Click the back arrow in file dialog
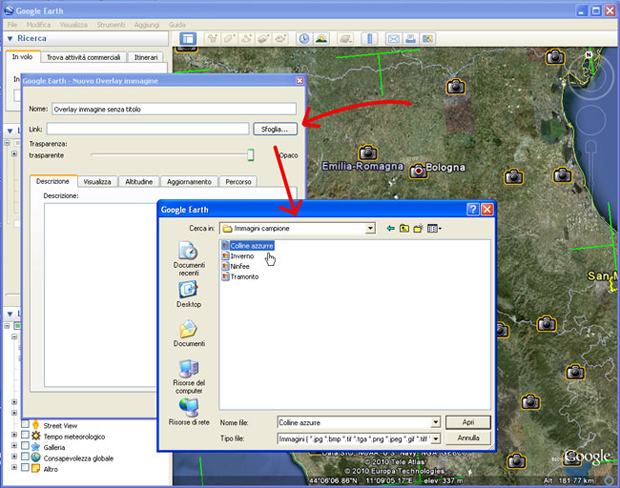The height and width of the screenshot is (488, 620). click(x=391, y=228)
